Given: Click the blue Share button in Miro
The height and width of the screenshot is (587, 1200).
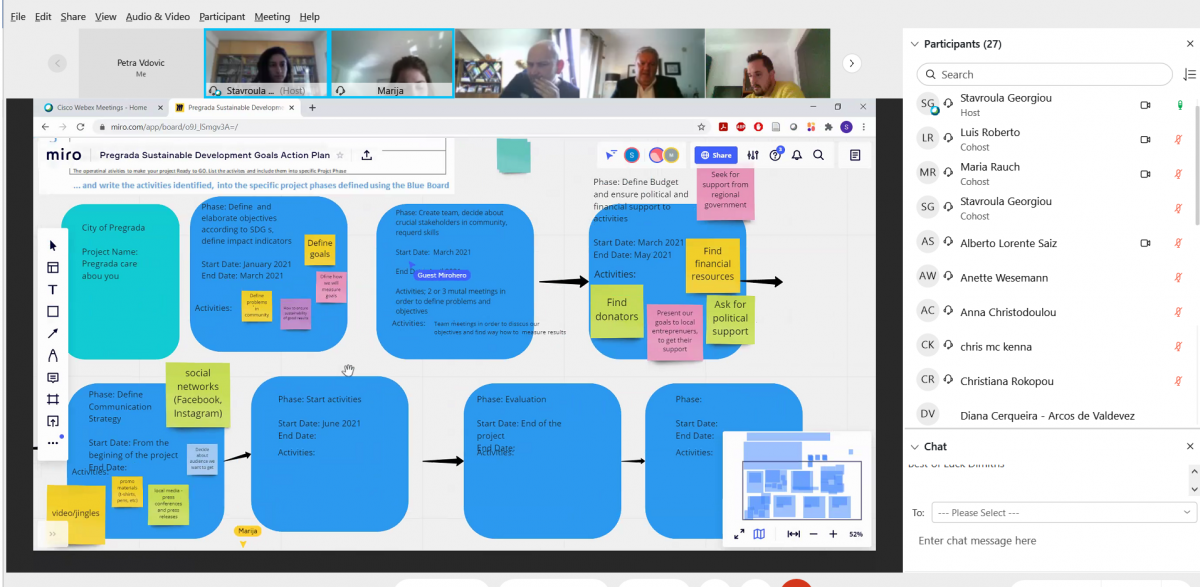Looking at the screenshot, I should coord(715,155).
